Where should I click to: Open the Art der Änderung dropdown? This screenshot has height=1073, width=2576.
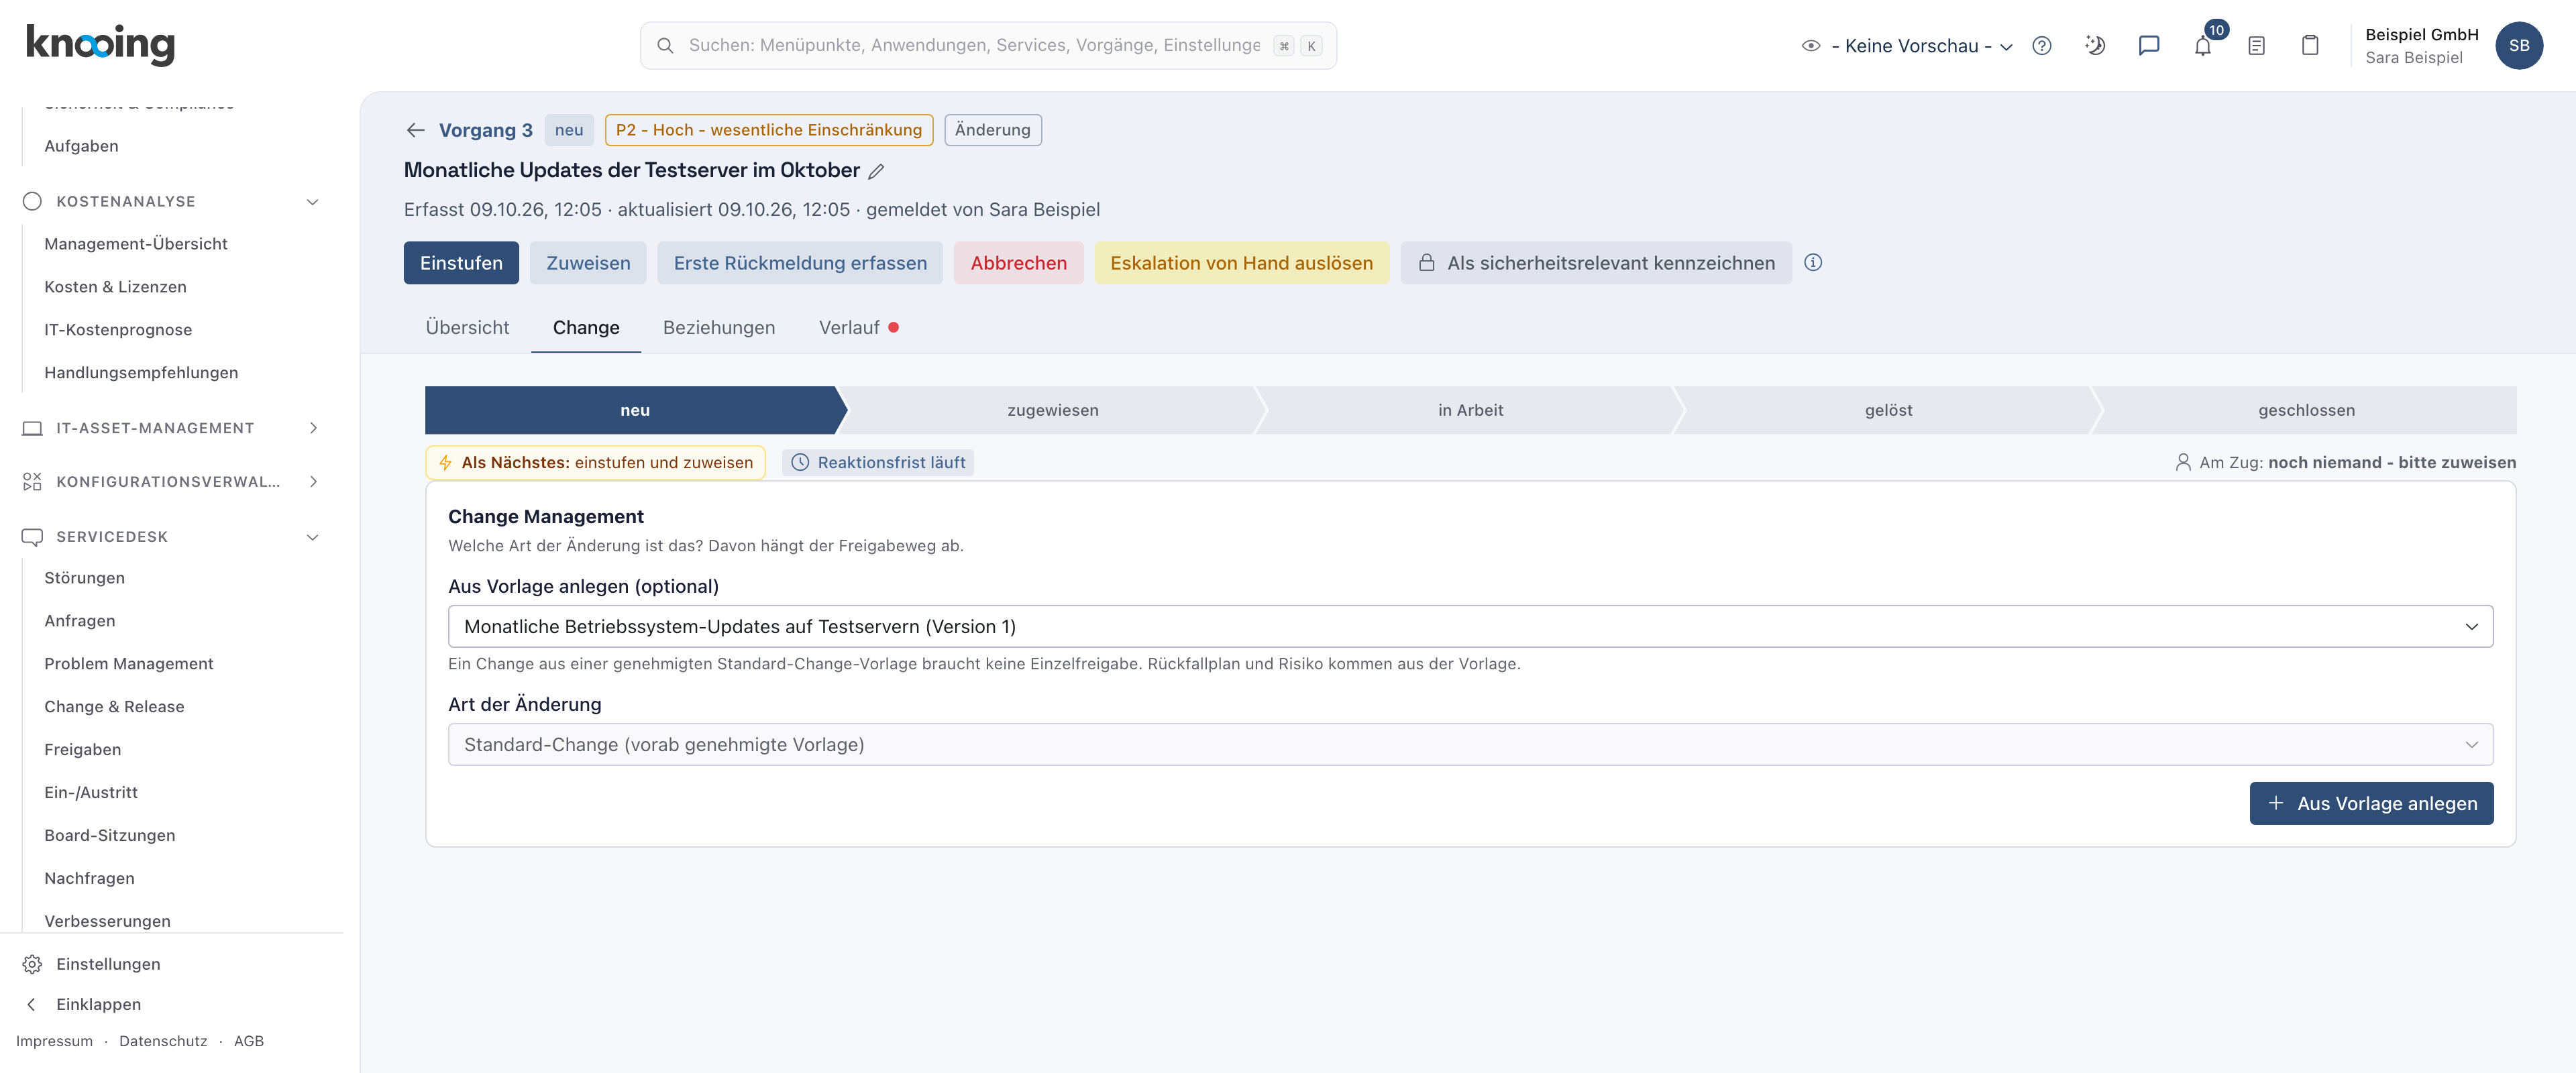click(x=1470, y=745)
